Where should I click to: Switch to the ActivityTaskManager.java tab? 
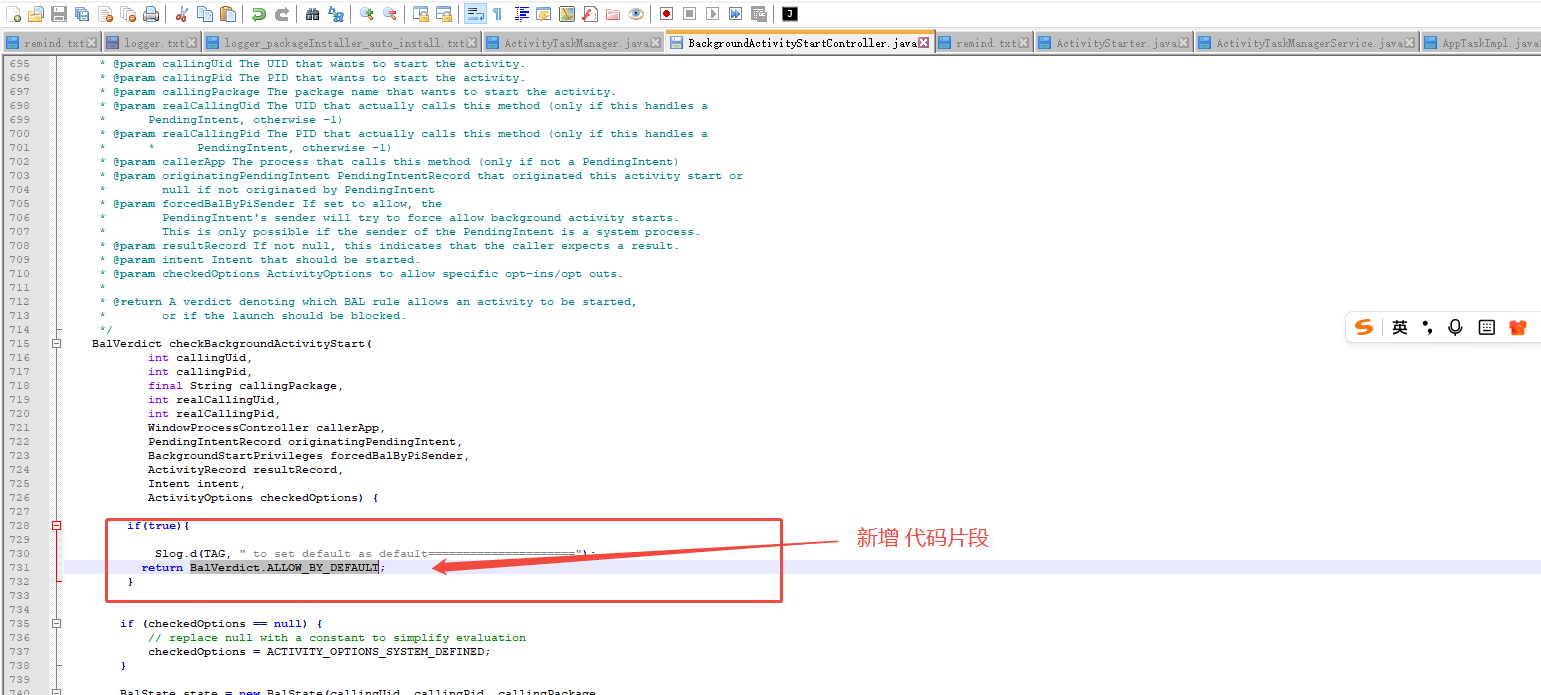pos(574,43)
